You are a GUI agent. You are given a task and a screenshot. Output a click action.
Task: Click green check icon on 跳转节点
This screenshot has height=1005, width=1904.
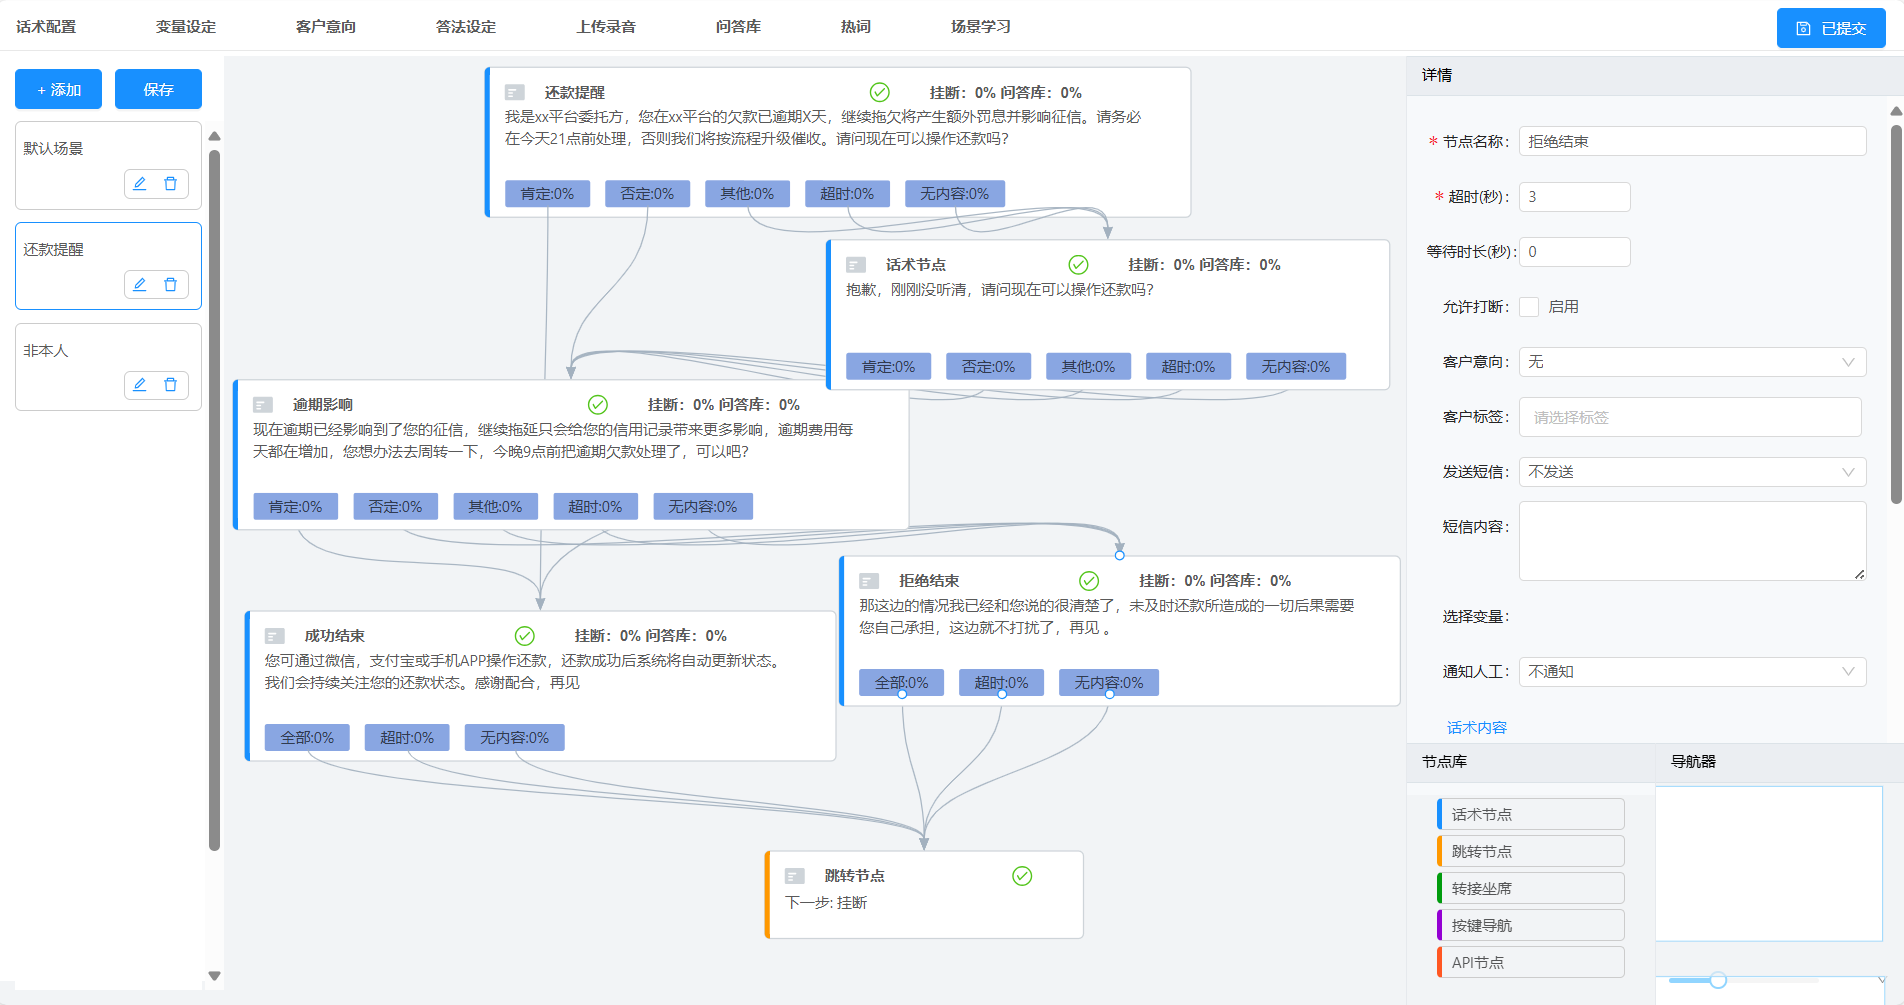[1022, 876]
